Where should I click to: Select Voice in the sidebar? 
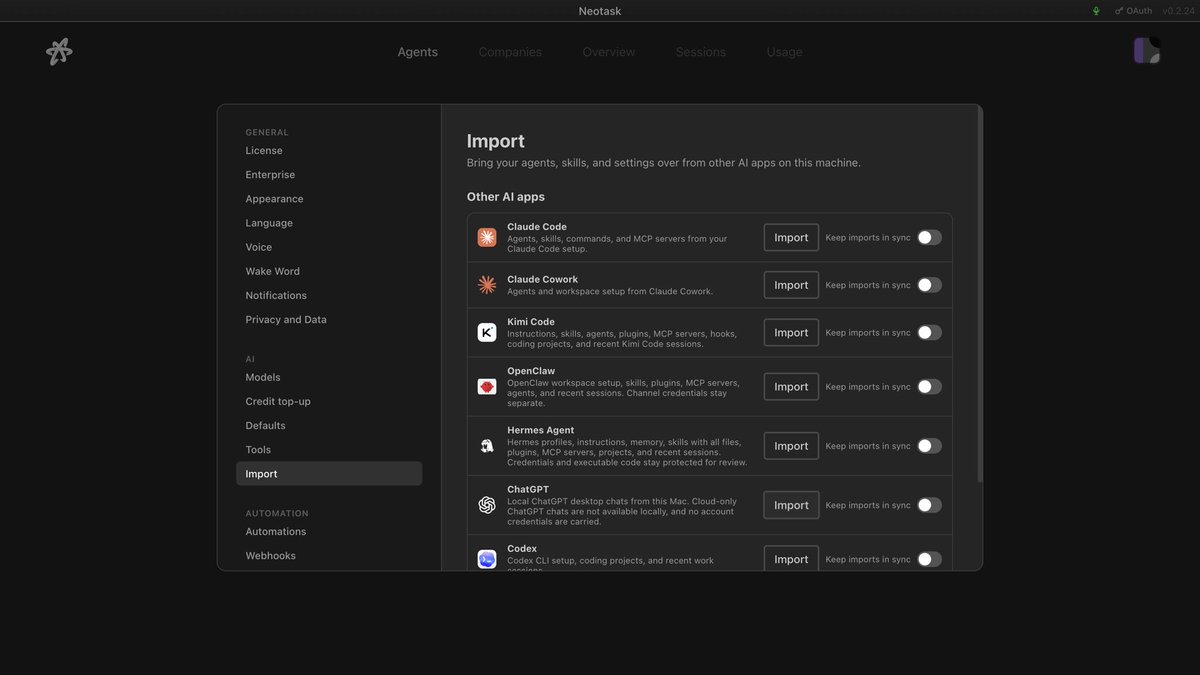click(x=329, y=247)
